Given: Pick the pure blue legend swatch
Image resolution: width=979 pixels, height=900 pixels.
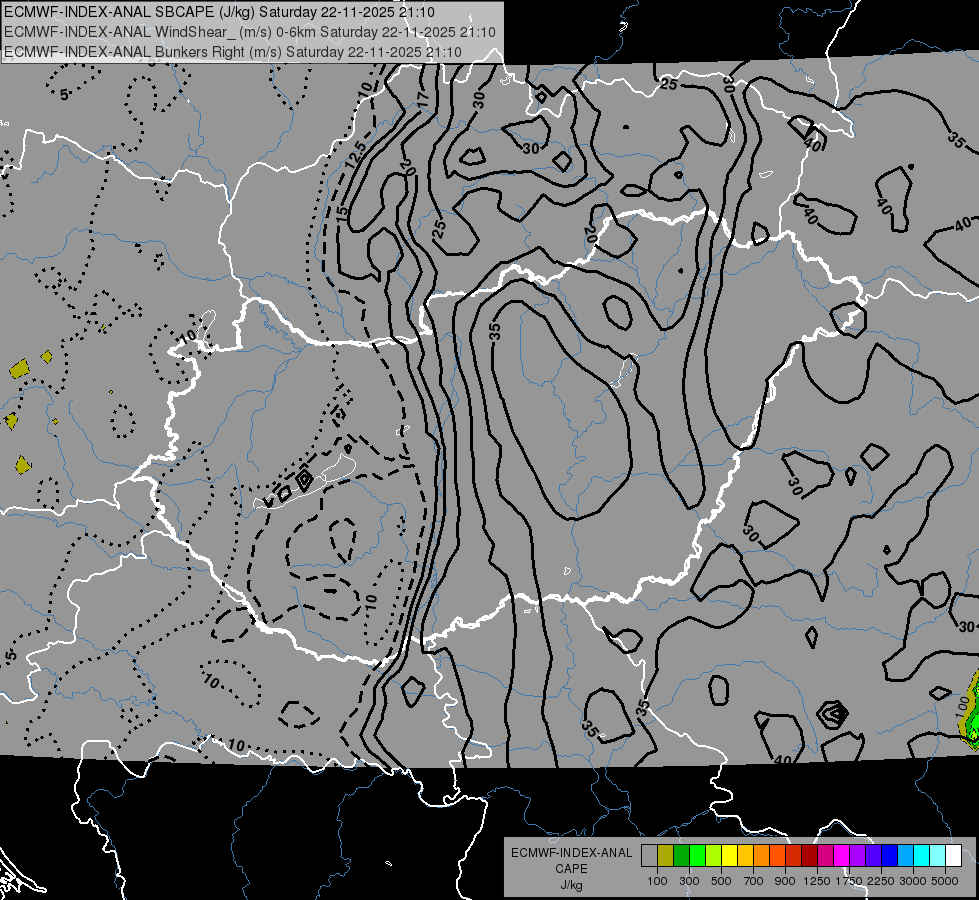Looking at the screenshot, I should (x=890, y=855).
